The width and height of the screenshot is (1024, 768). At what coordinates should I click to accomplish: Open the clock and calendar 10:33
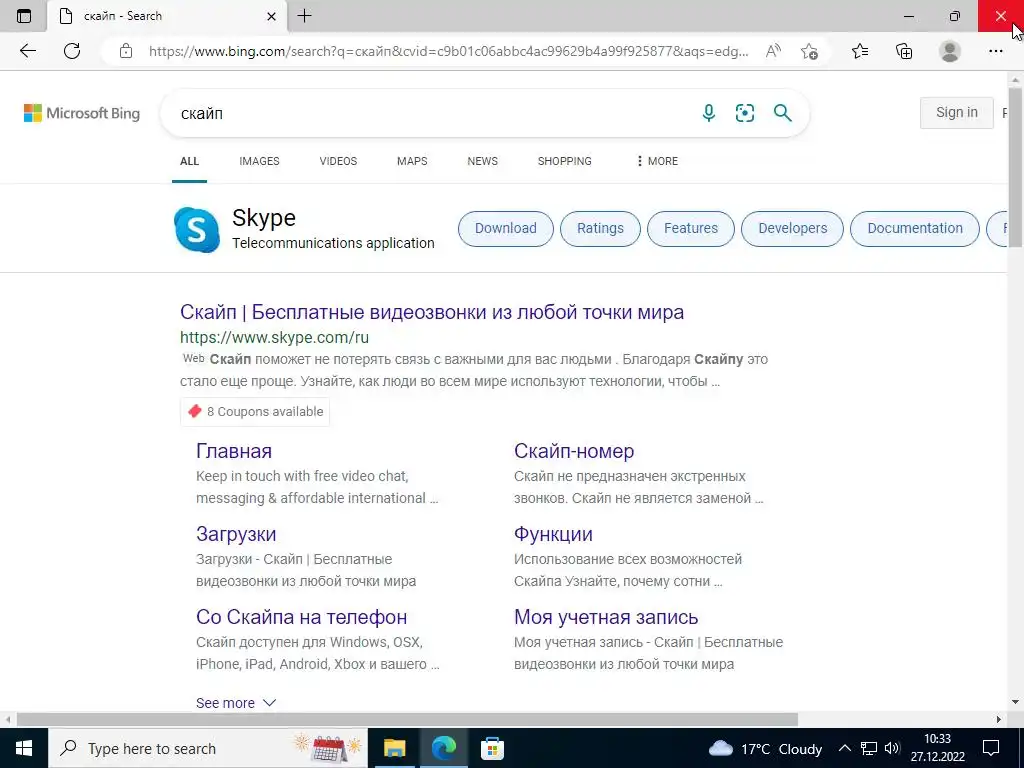938,748
